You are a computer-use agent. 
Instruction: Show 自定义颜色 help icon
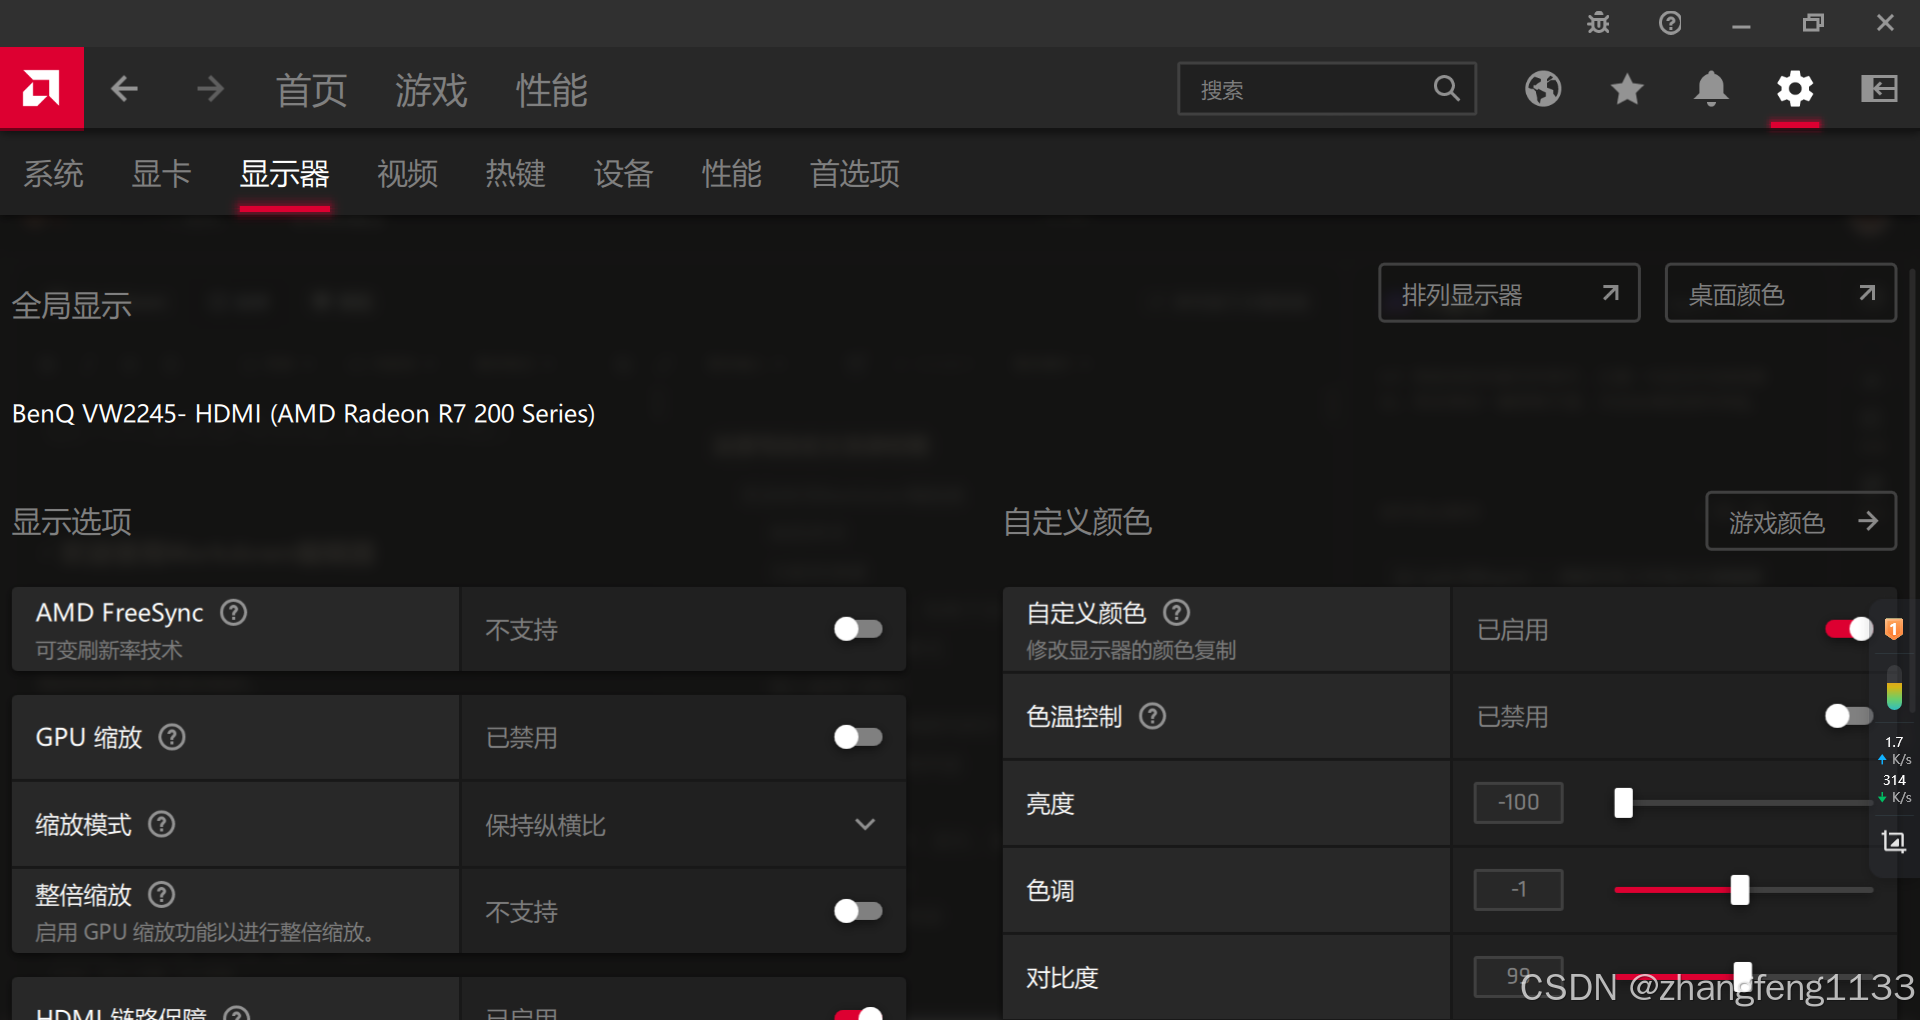(1177, 612)
